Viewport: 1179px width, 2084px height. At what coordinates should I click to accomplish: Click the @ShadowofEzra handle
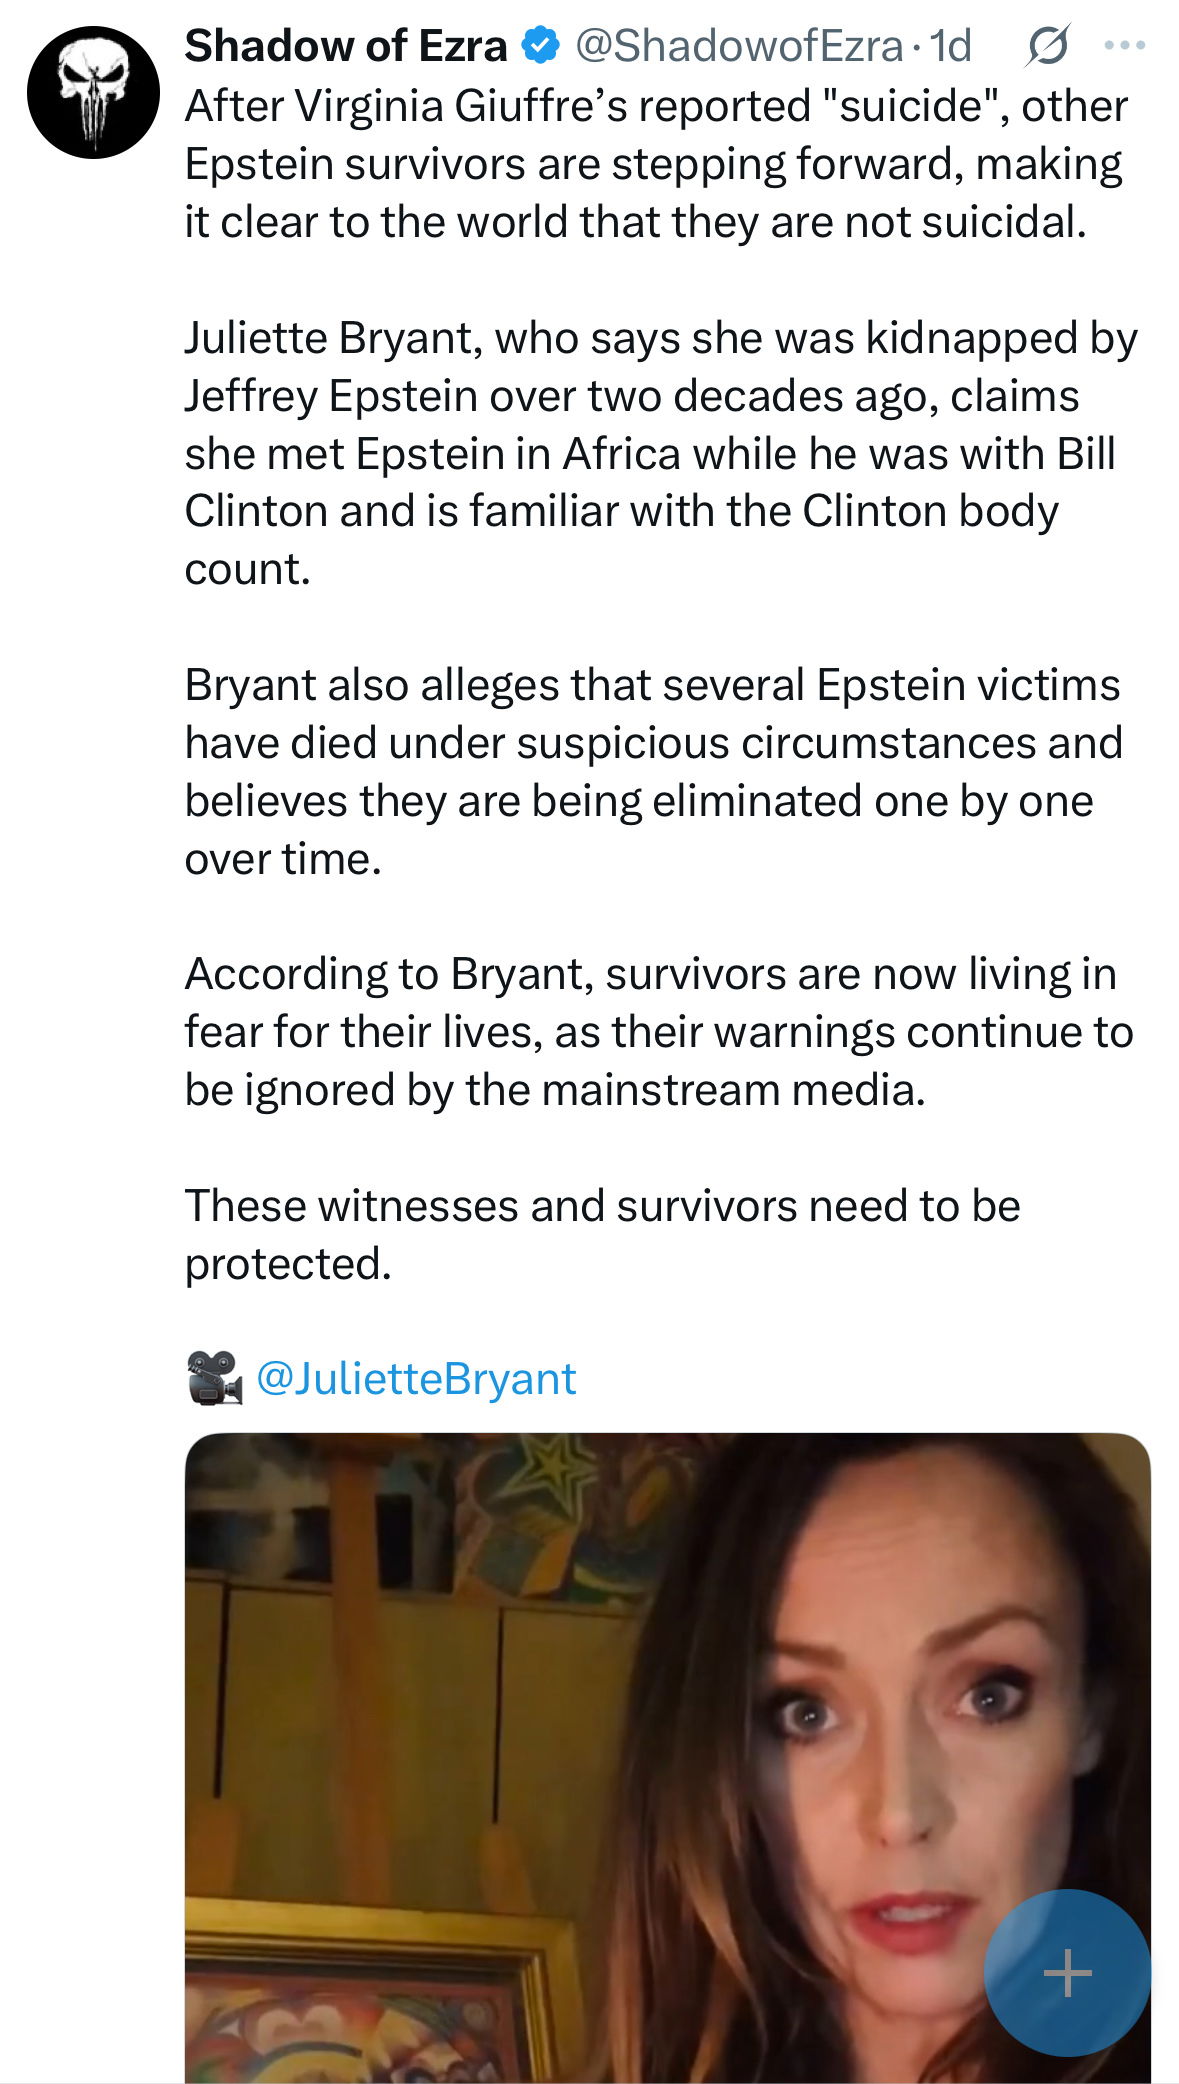tap(739, 46)
